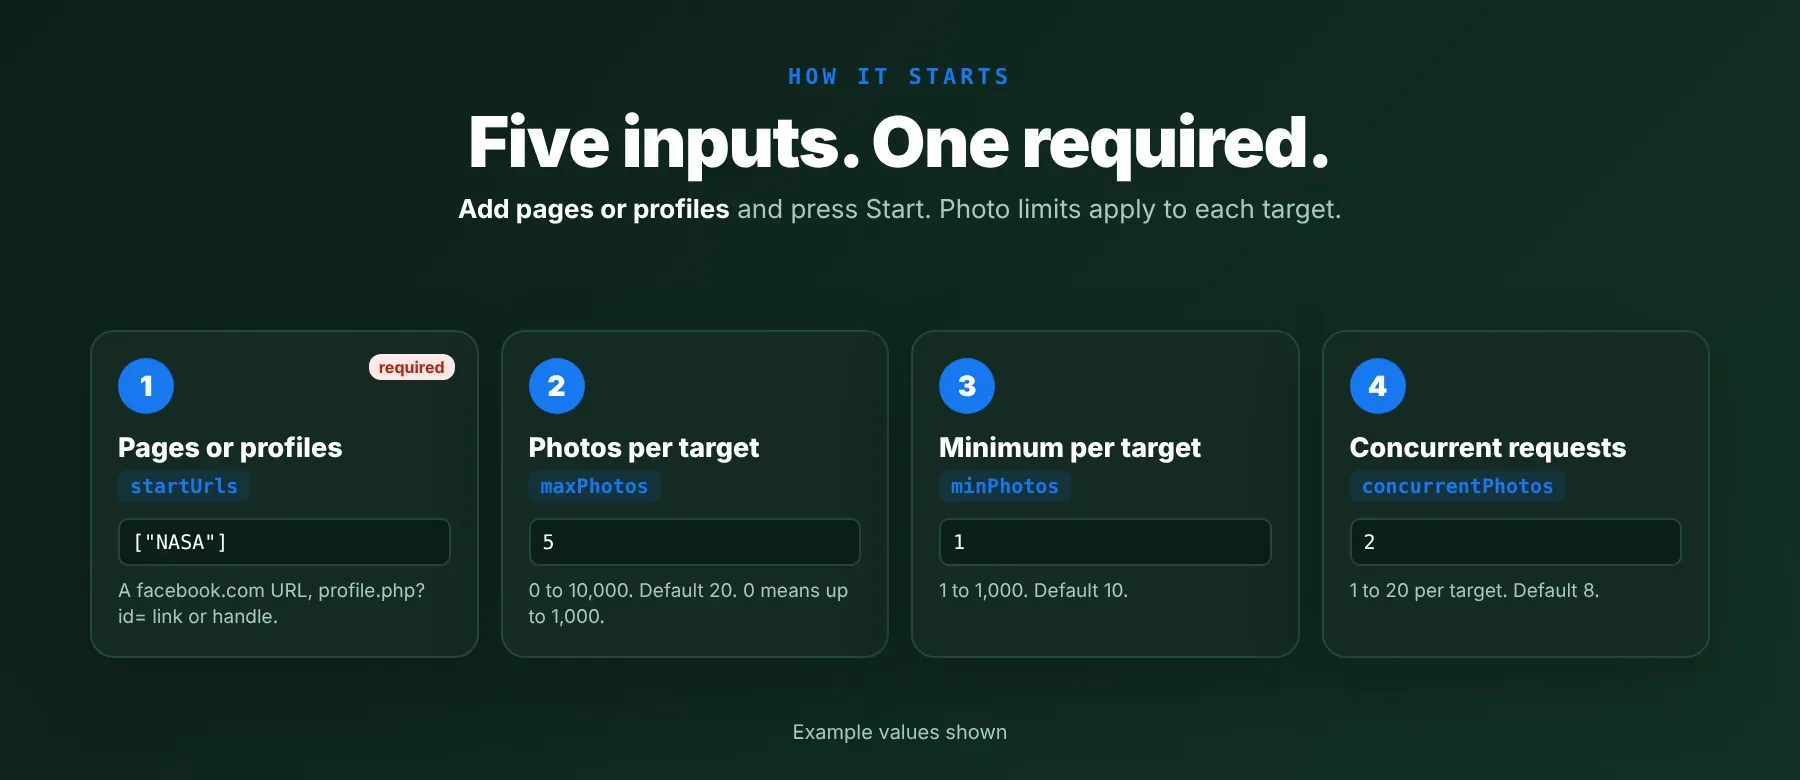Click the Minimum per target heading
This screenshot has height=780, width=1800.
click(x=1070, y=447)
